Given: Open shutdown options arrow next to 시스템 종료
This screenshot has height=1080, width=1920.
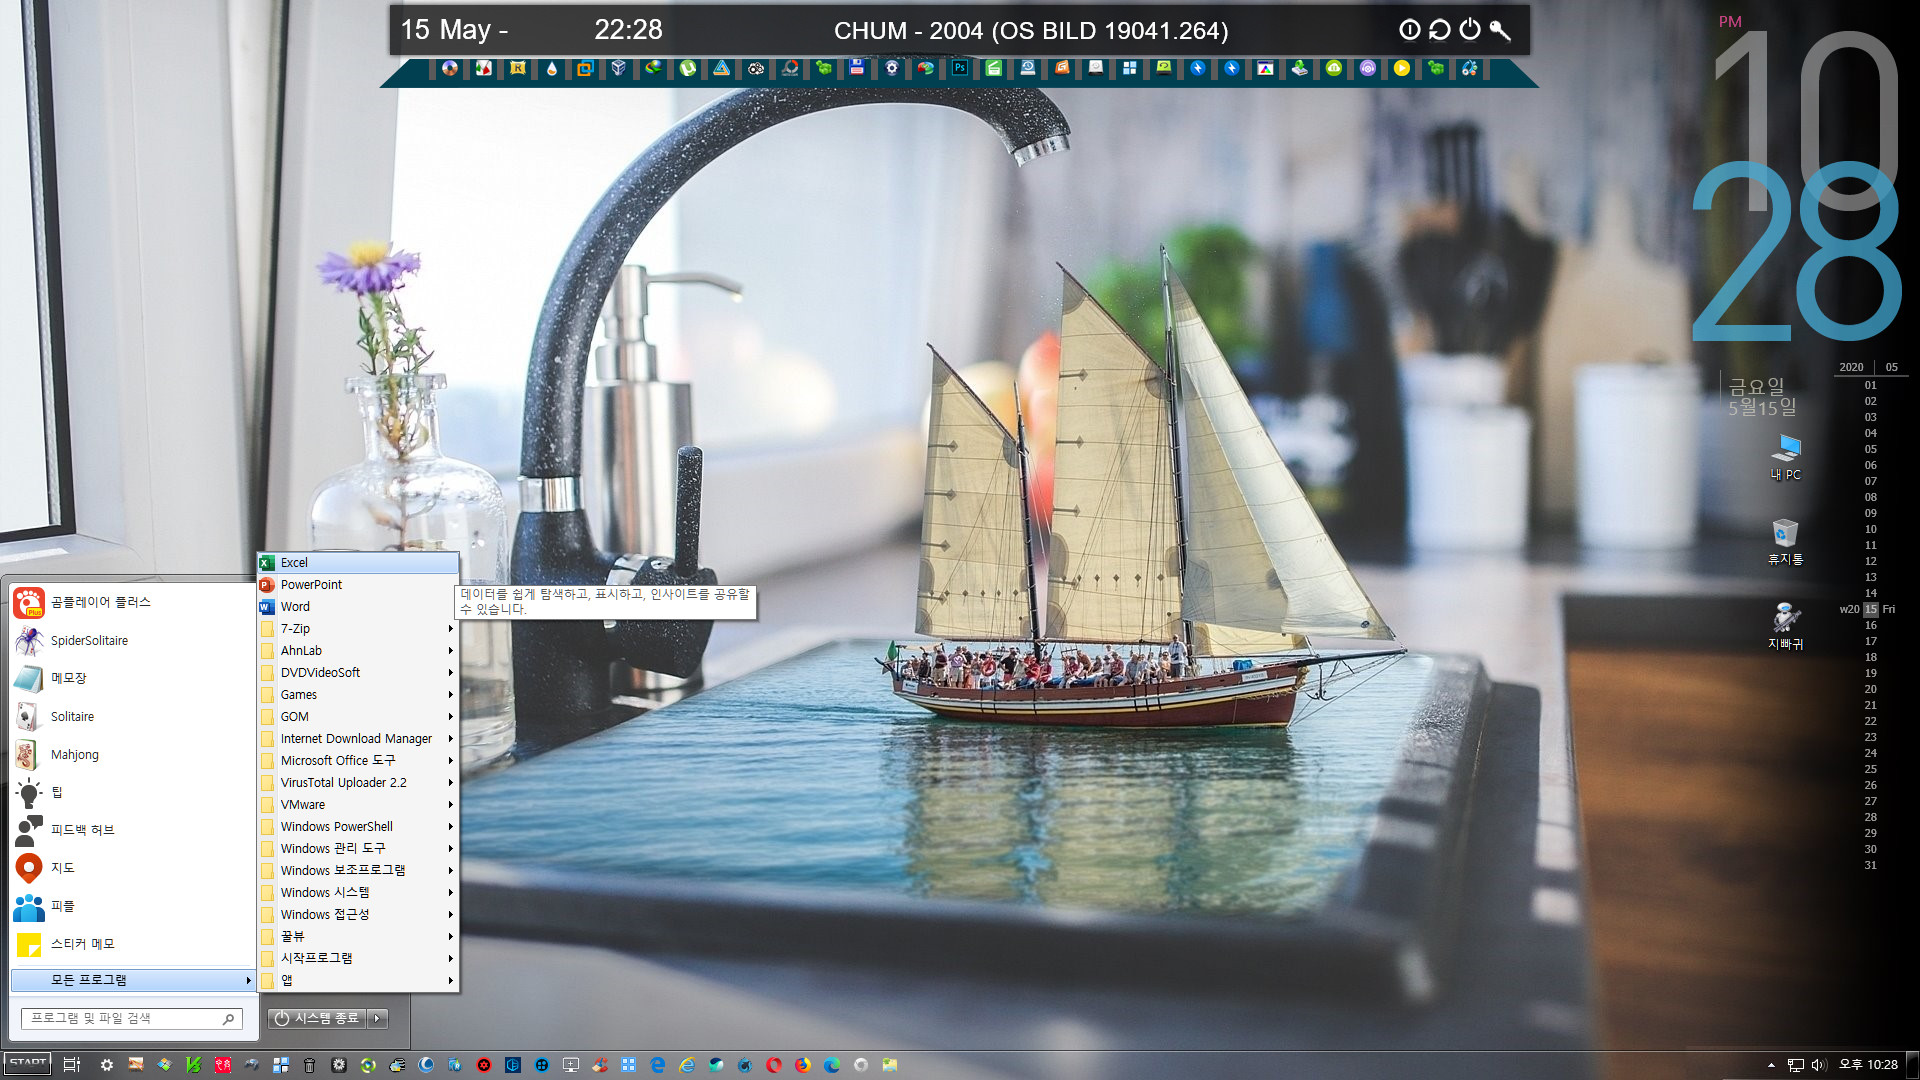Looking at the screenshot, I should 378,1018.
